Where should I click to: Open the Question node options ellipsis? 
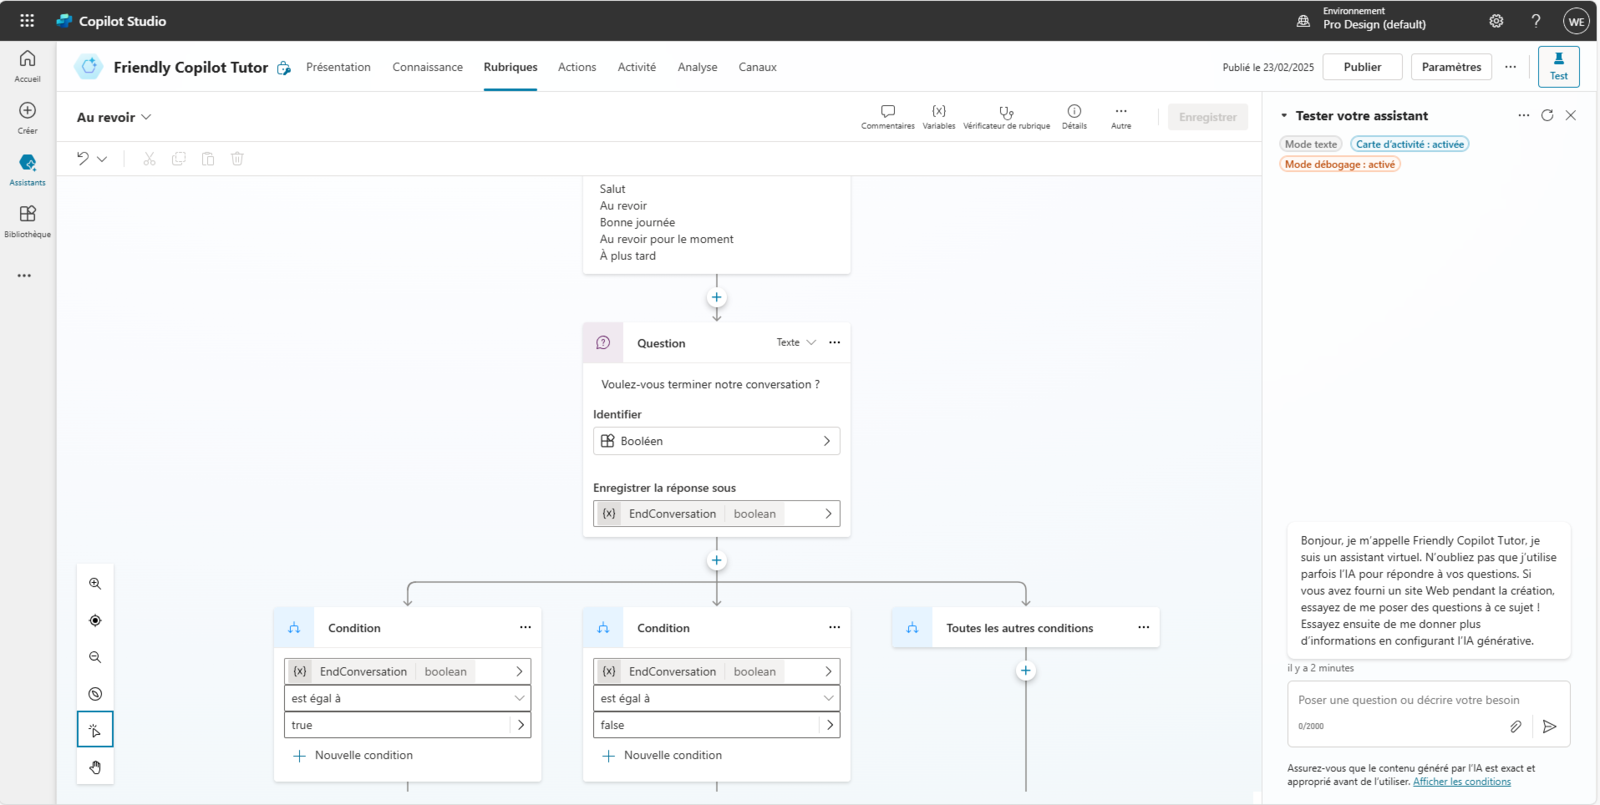(834, 342)
